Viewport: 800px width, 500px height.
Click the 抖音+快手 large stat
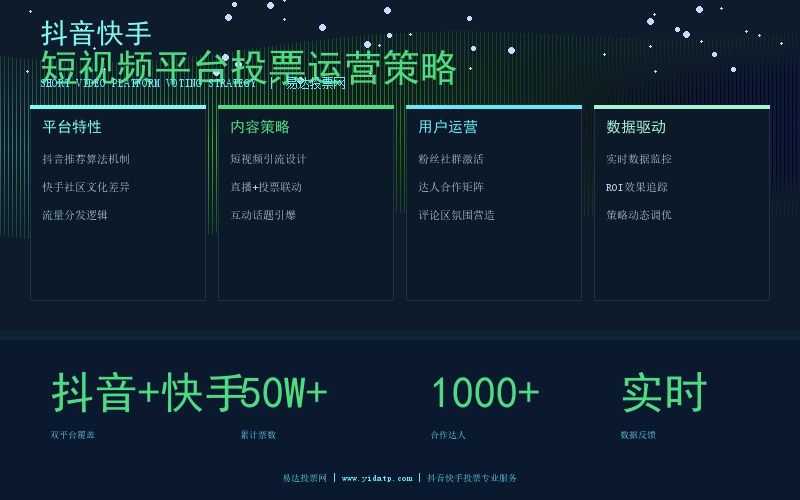point(147,393)
